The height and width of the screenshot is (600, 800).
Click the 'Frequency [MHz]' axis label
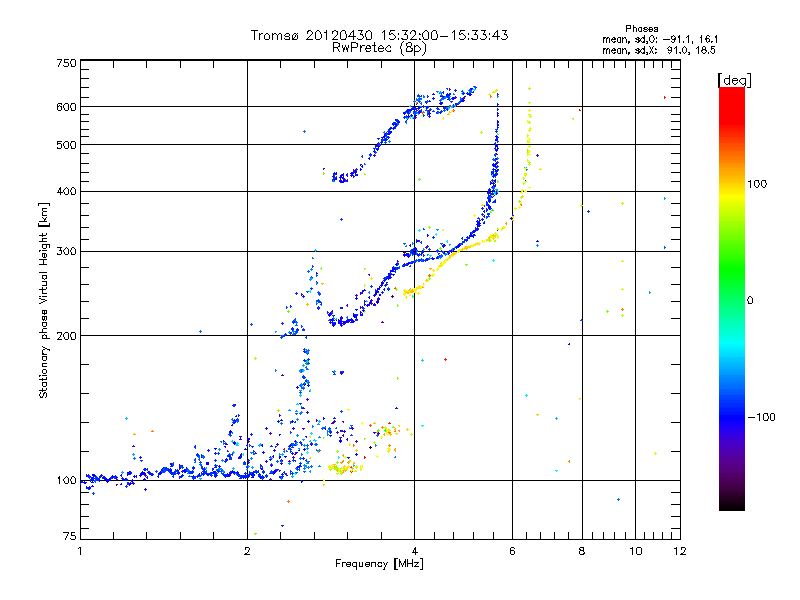(x=379, y=564)
